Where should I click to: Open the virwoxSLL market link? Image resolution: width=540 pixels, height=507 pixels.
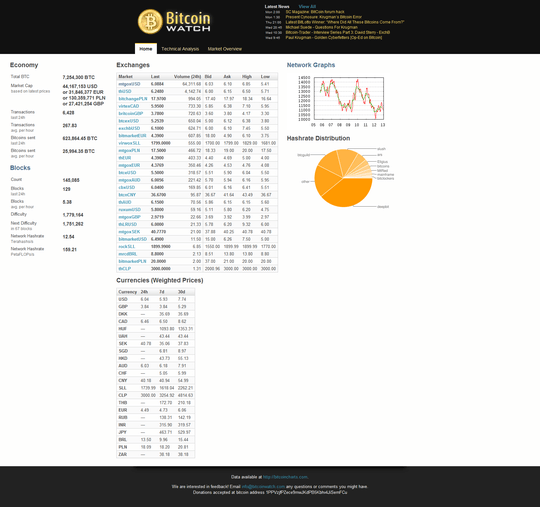click(129, 143)
